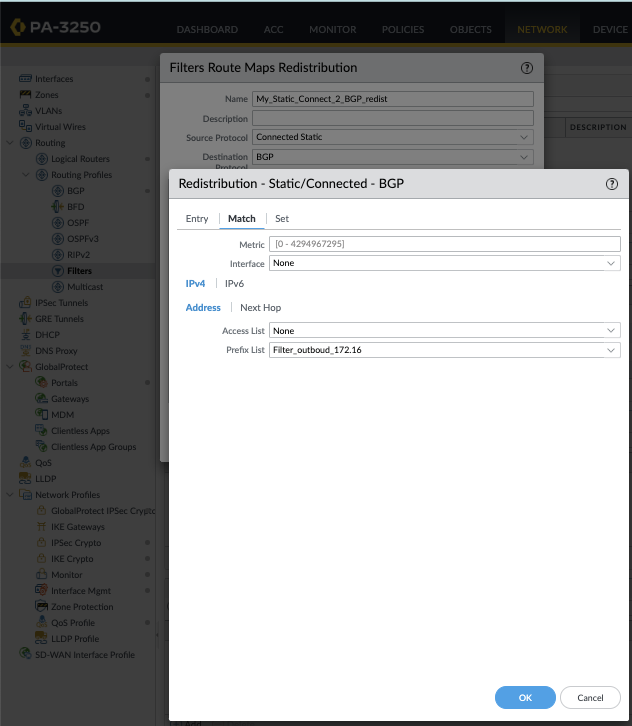Click the Zone Protection icon

pyautogui.click(x=42, y=607)
